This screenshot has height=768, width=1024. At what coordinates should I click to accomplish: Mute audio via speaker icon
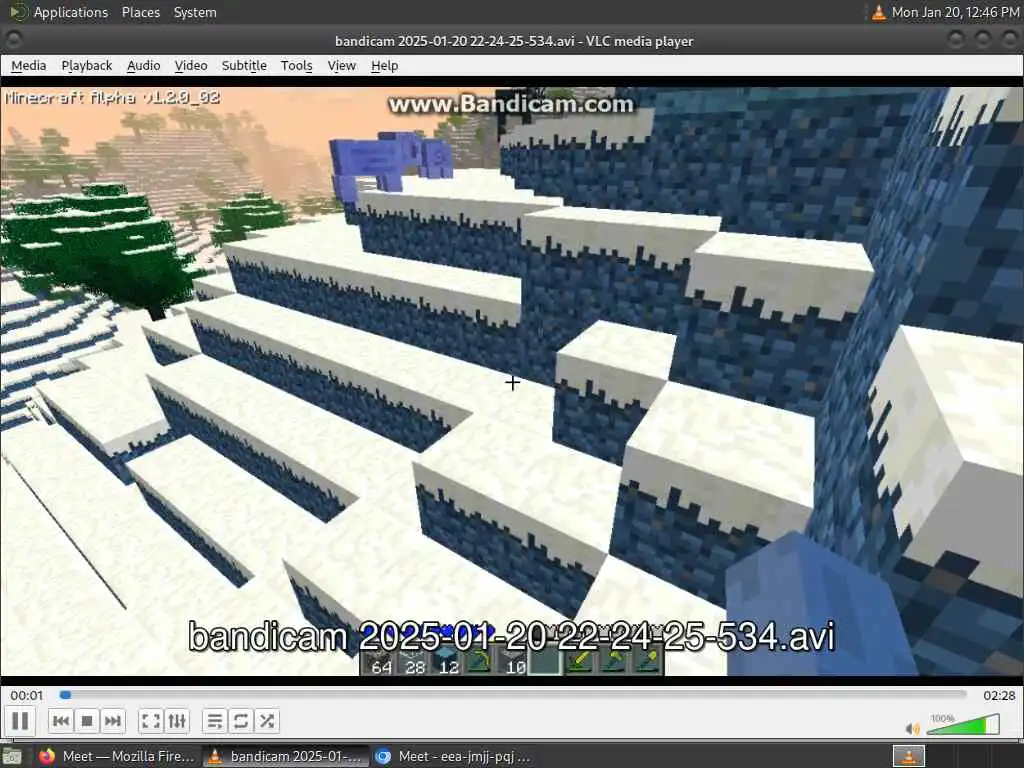[912, 728]
